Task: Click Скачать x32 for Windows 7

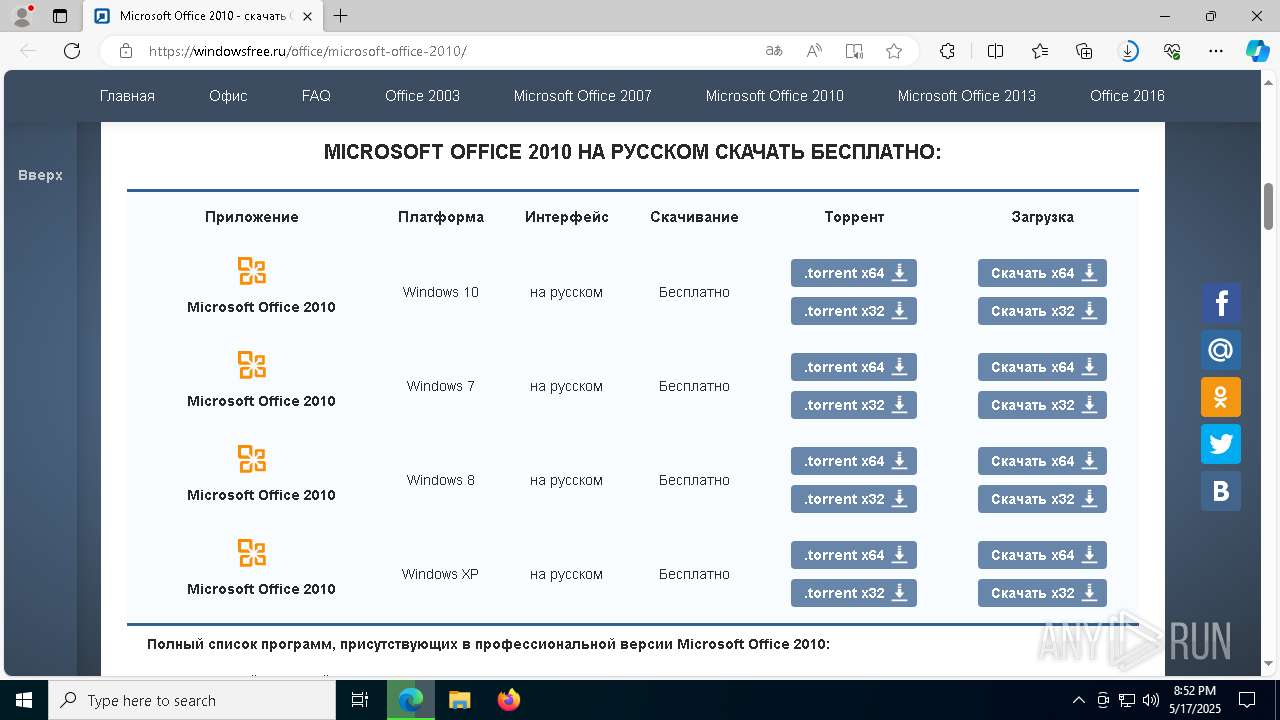Action: point(1042,405)
